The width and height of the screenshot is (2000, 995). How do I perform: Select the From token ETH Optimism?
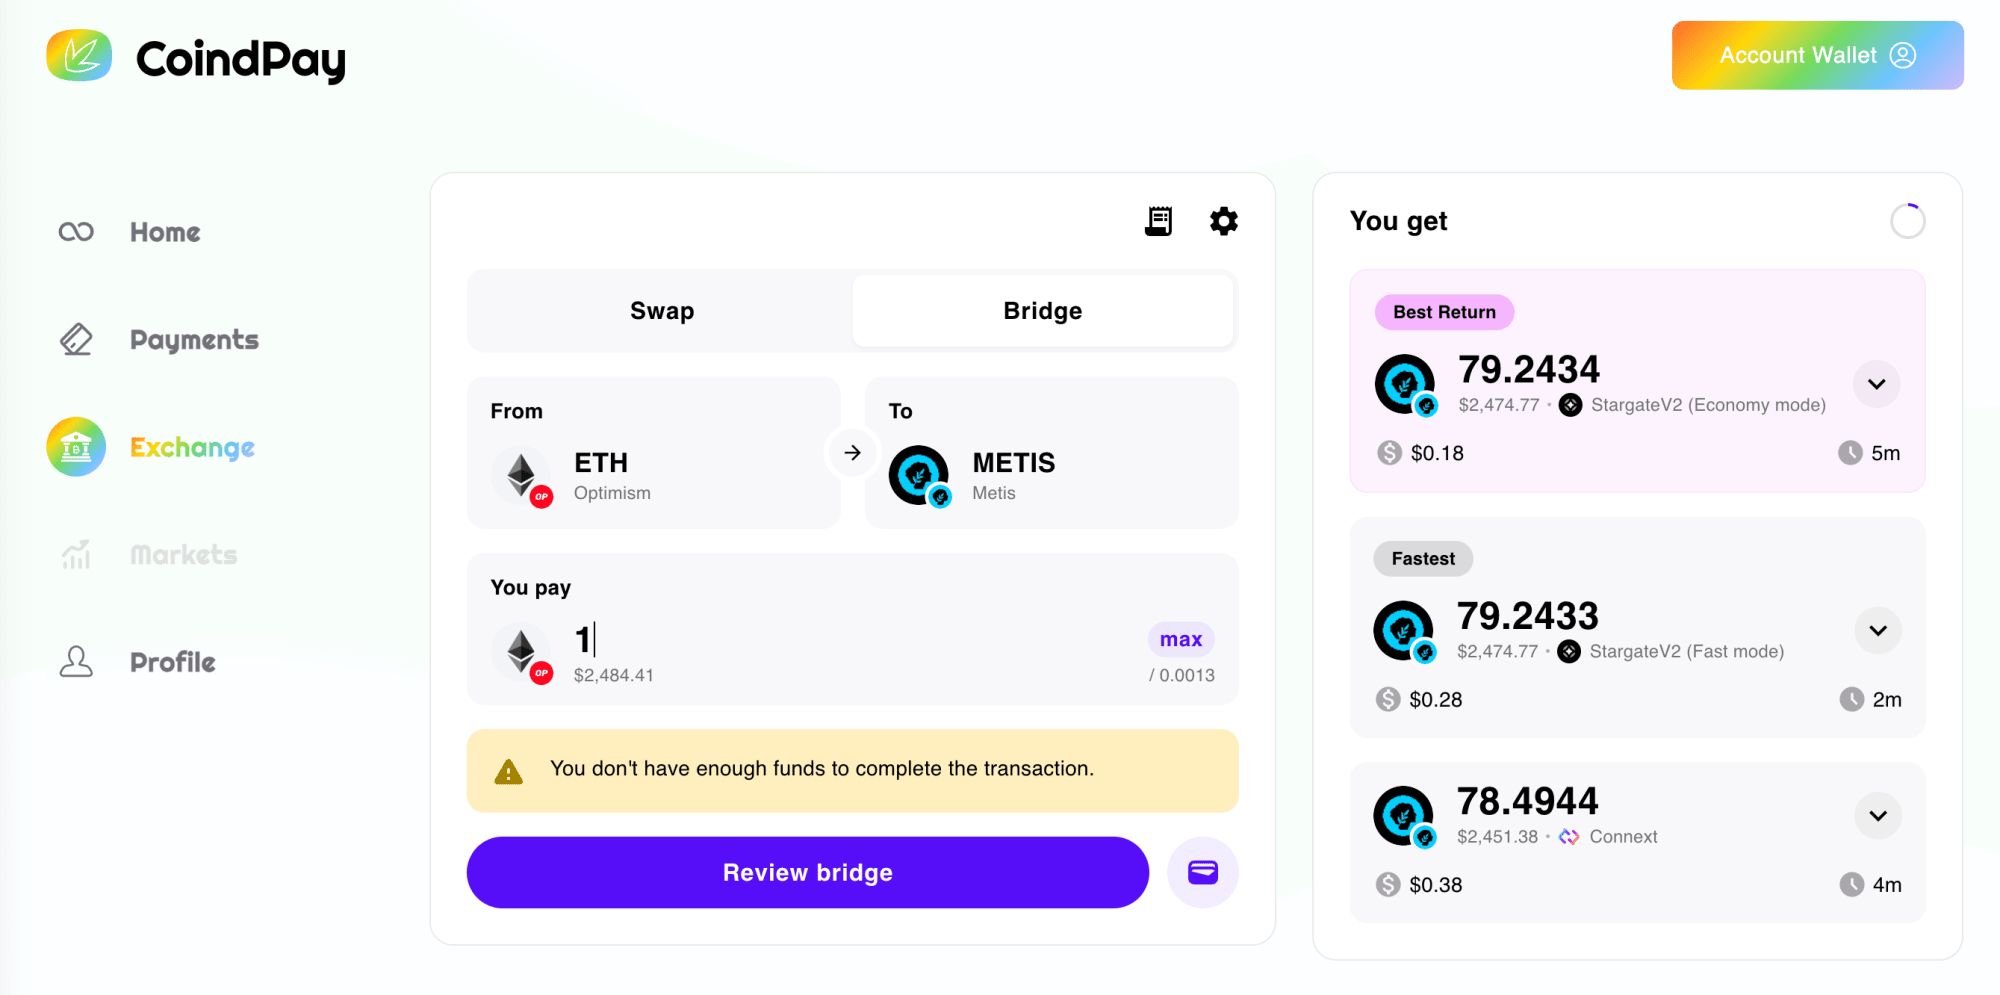(x=654, y=452)
